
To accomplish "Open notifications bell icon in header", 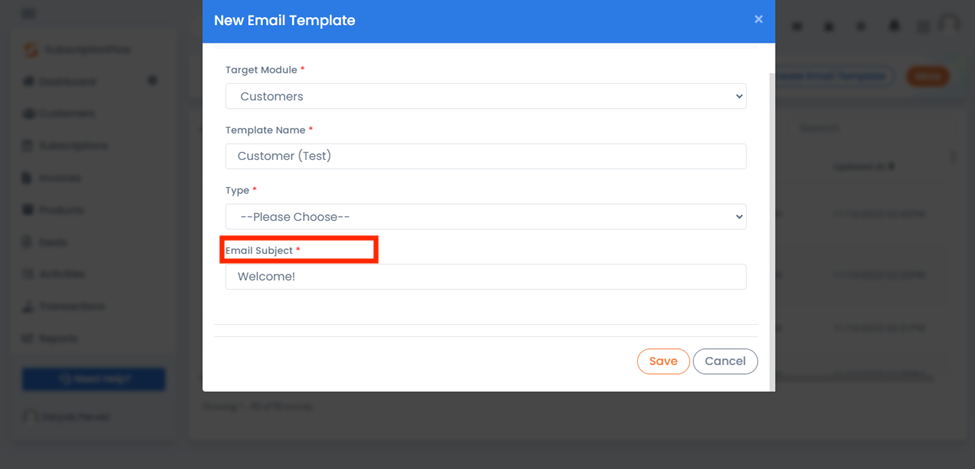I will coord(895,26).
